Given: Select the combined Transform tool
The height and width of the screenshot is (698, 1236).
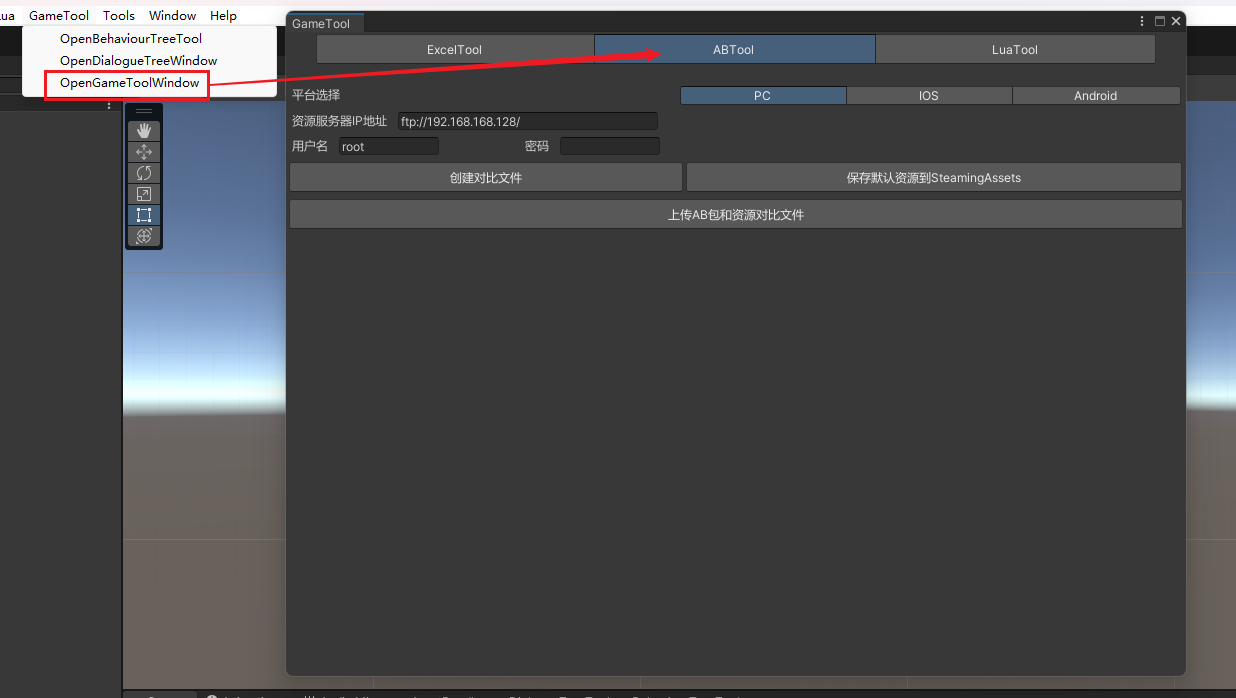Looking at the screenshot, I should coord(143,235).
